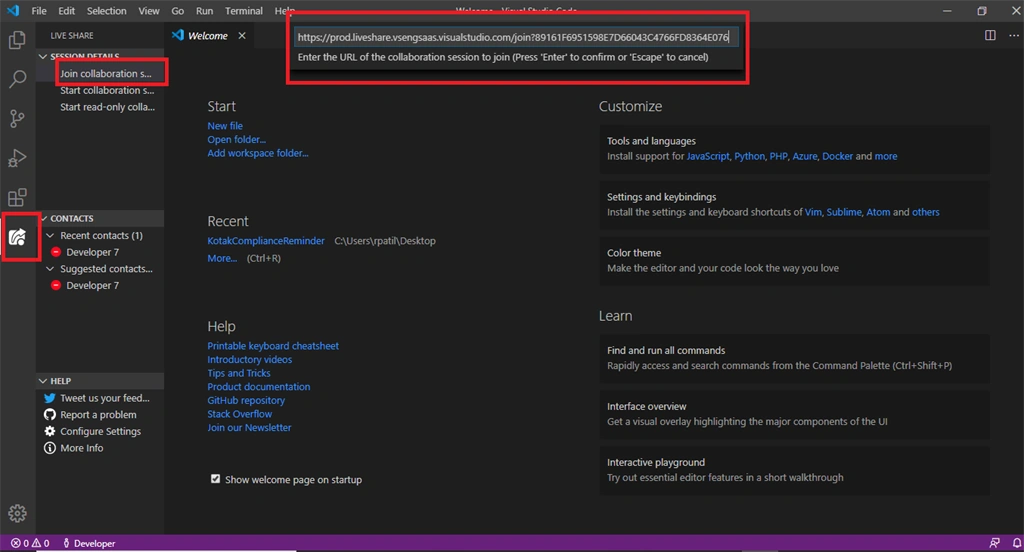This screenshot has height=552, width=1024.
Task: Click Start read-only collaboration session
Action: 108,107
